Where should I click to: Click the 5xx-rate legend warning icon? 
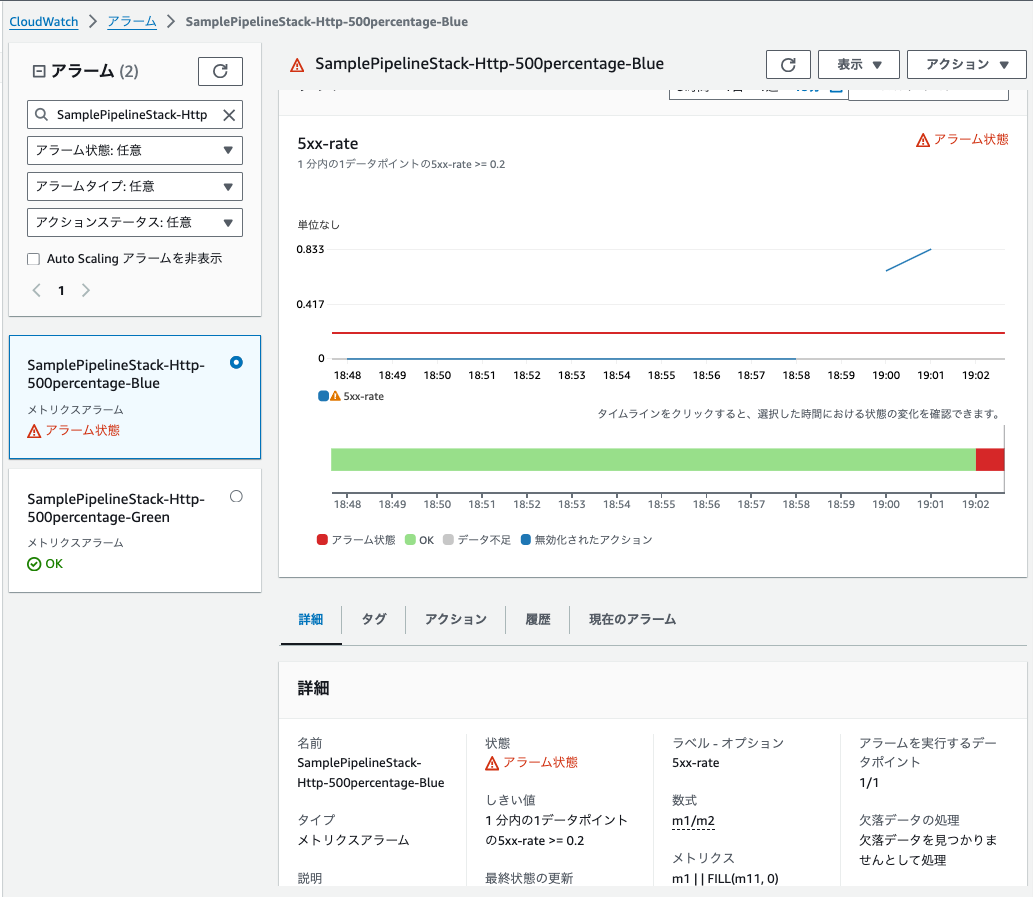click(x=335, y=396)
